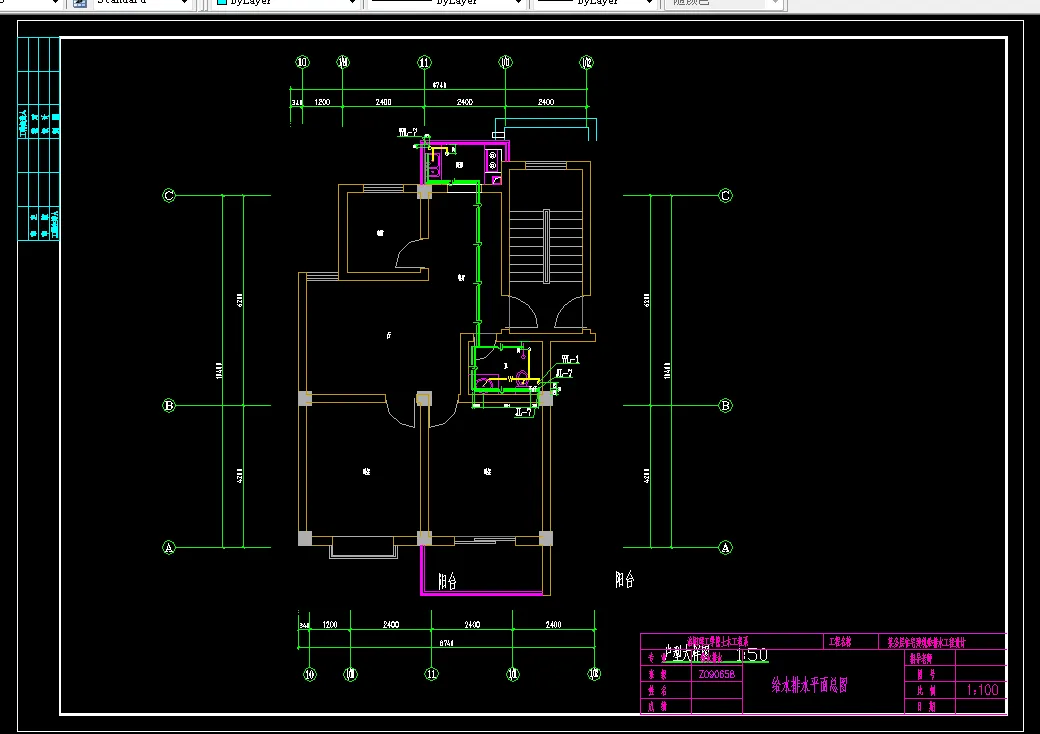Select grey column at bottom-left corner
Screen dimensions: 1040x734
pyautogui.click(x=304, y=538)
